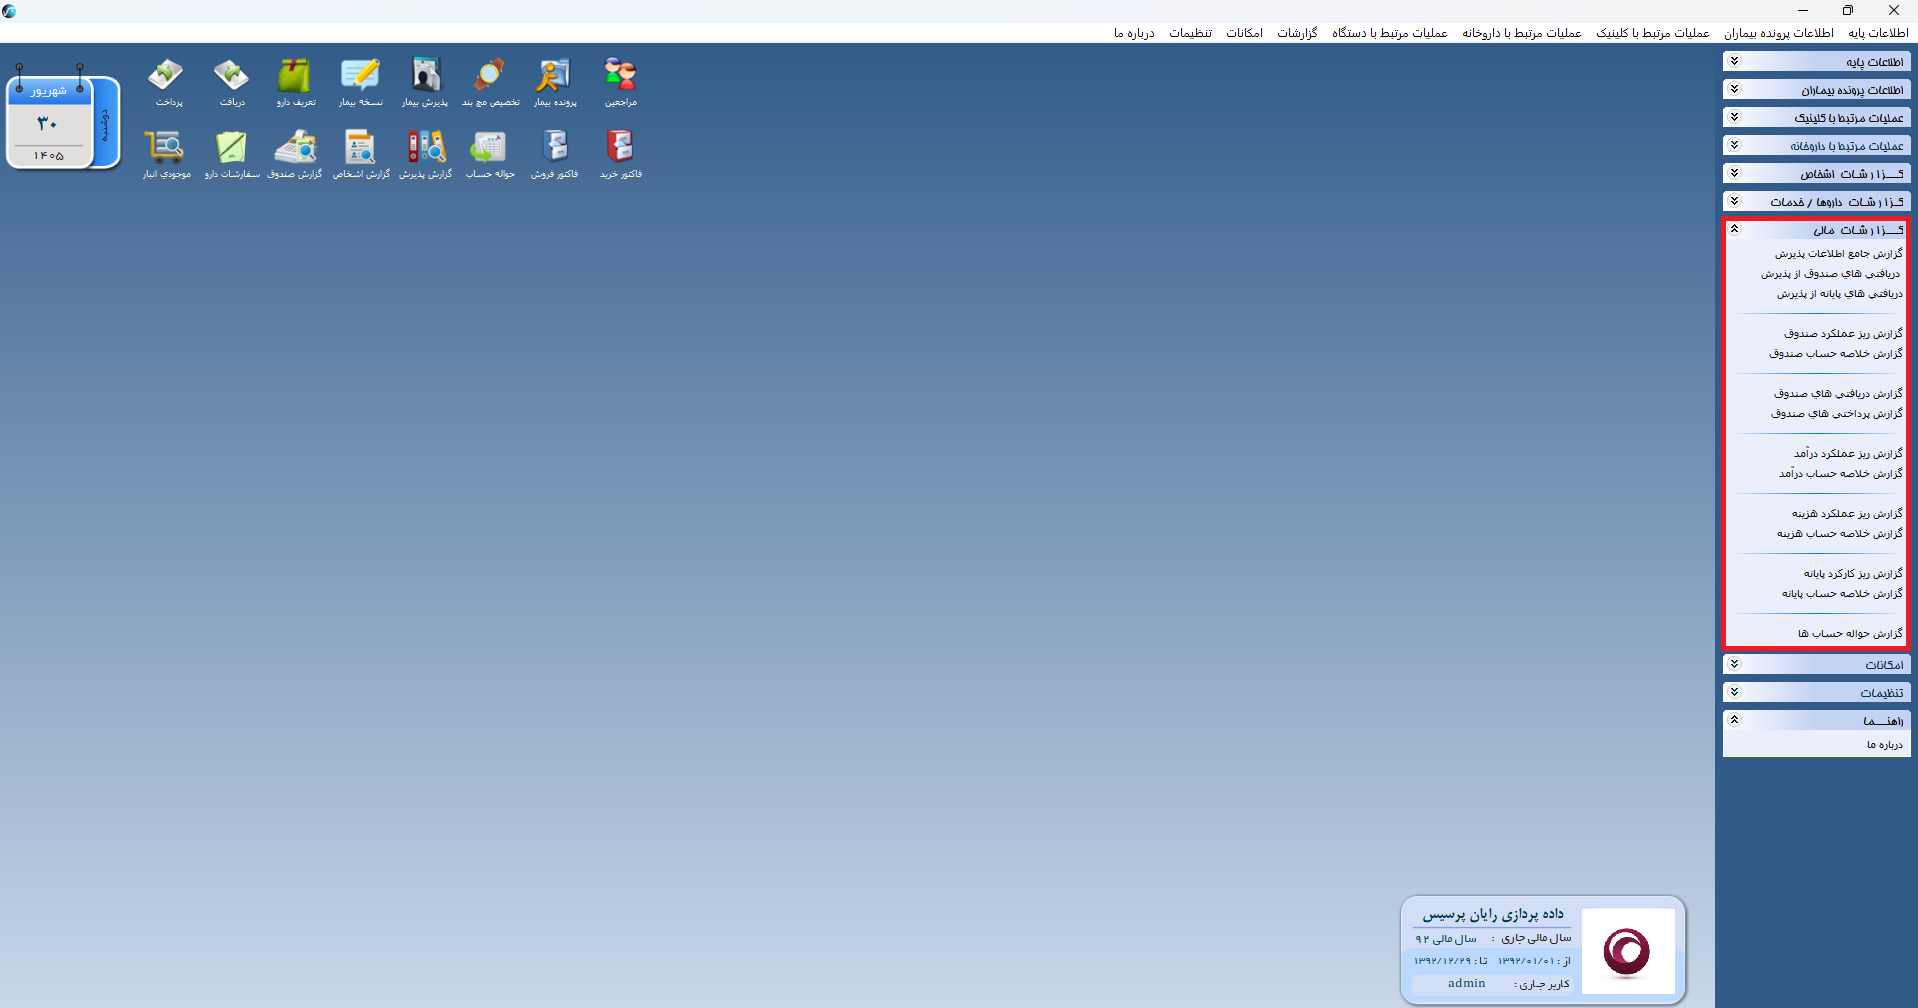Collapse the گزارشات مالی sidebar panel
Image resolution: width=1918 pixels, height=1008 pixels.
[x=1816, y=230]
